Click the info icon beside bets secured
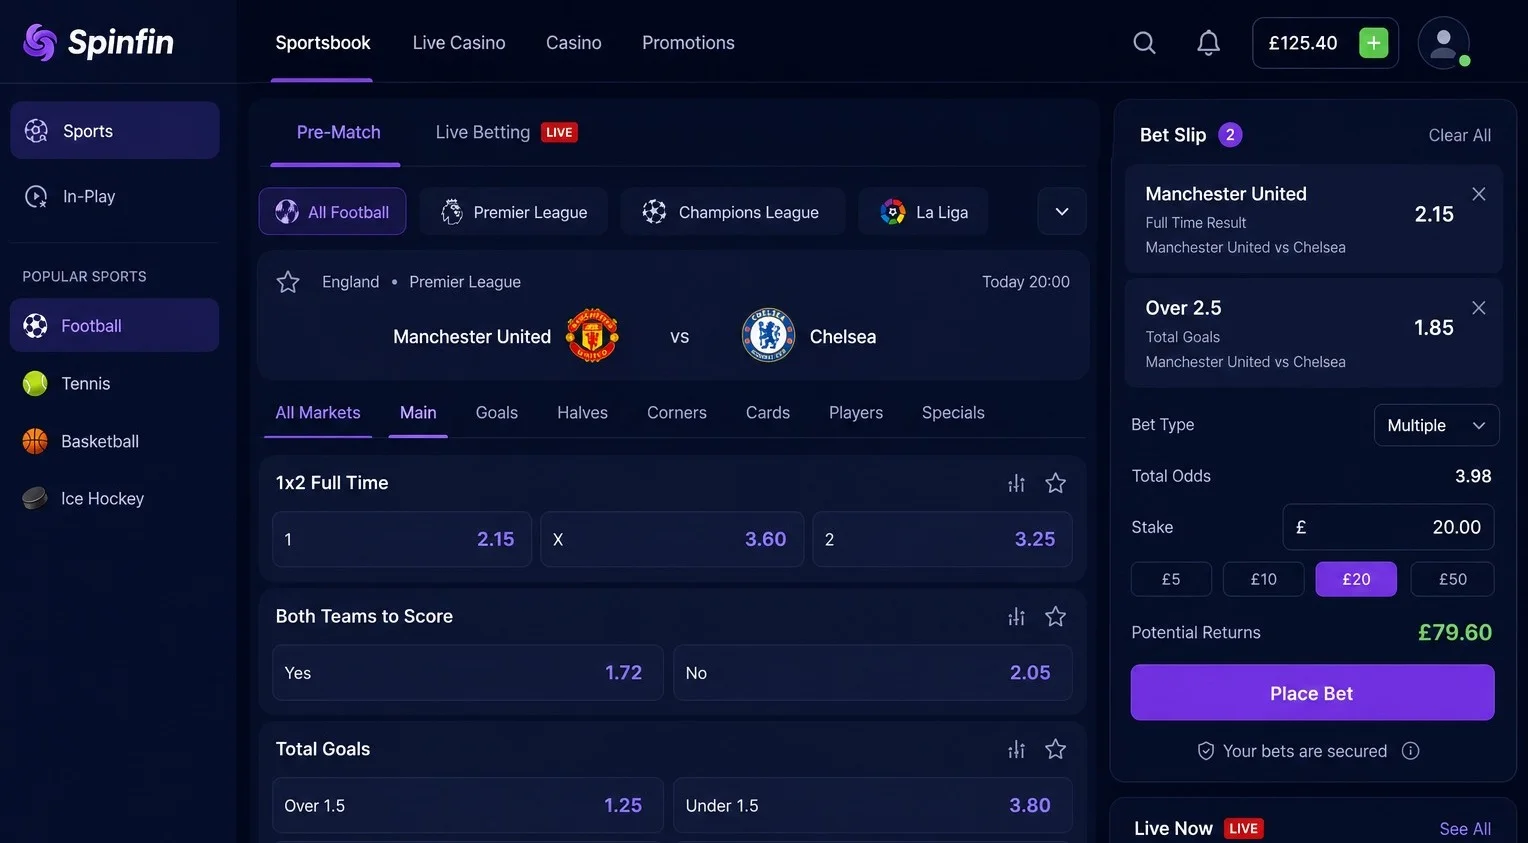Image resolution: width=1528 pixels, height=843 pixels. pos(1410,751)
